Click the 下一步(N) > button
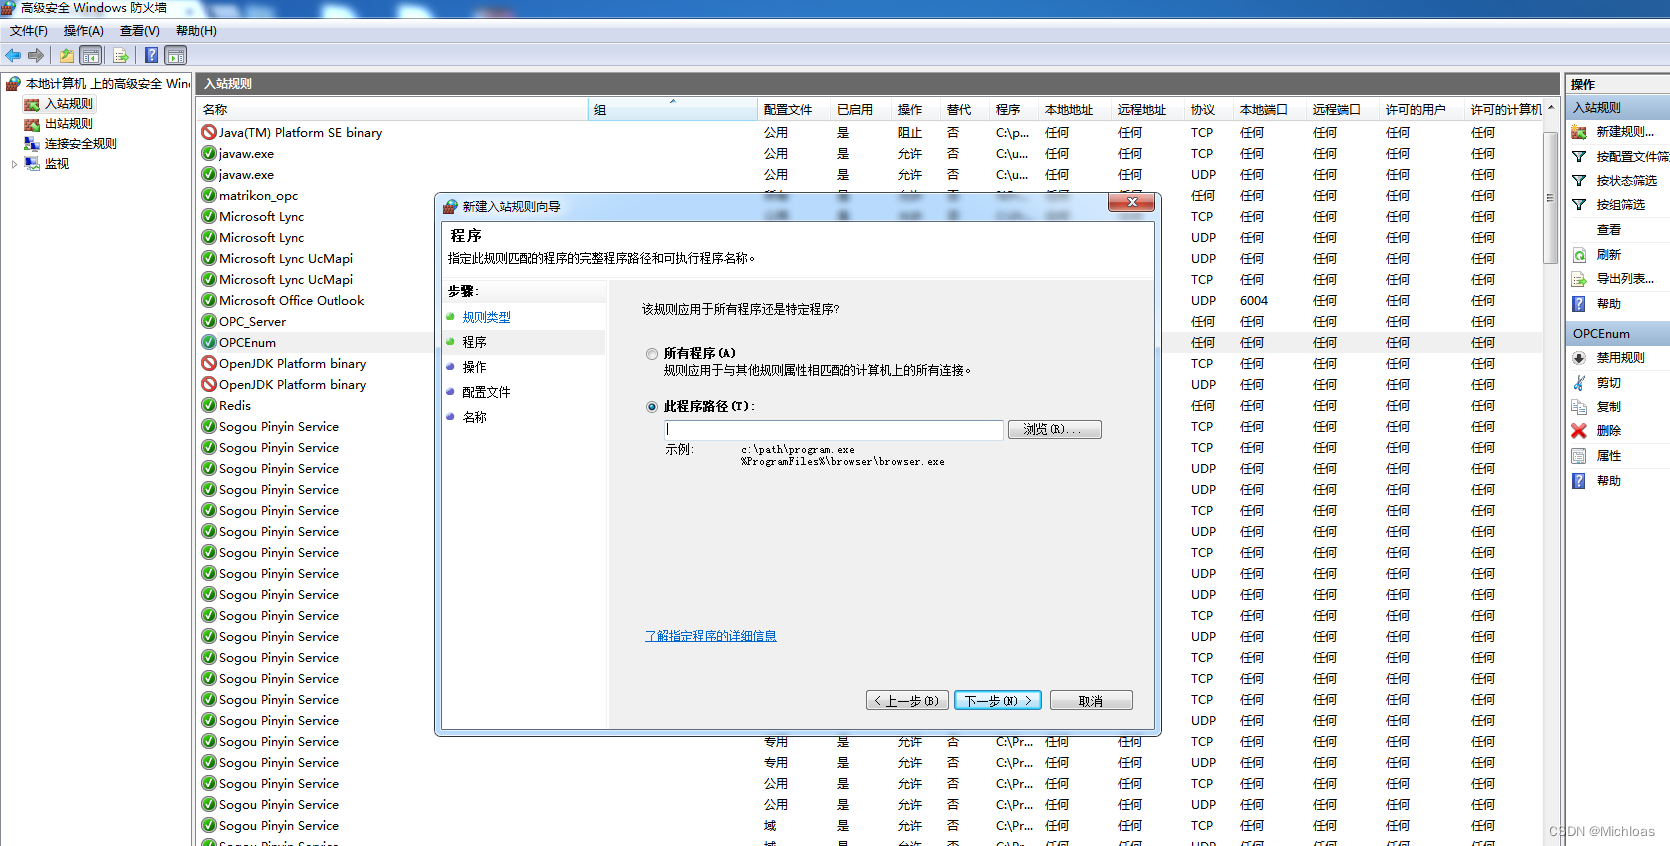Image resolution: width=1670 pixels, height=846 pixels. (998, 701)
